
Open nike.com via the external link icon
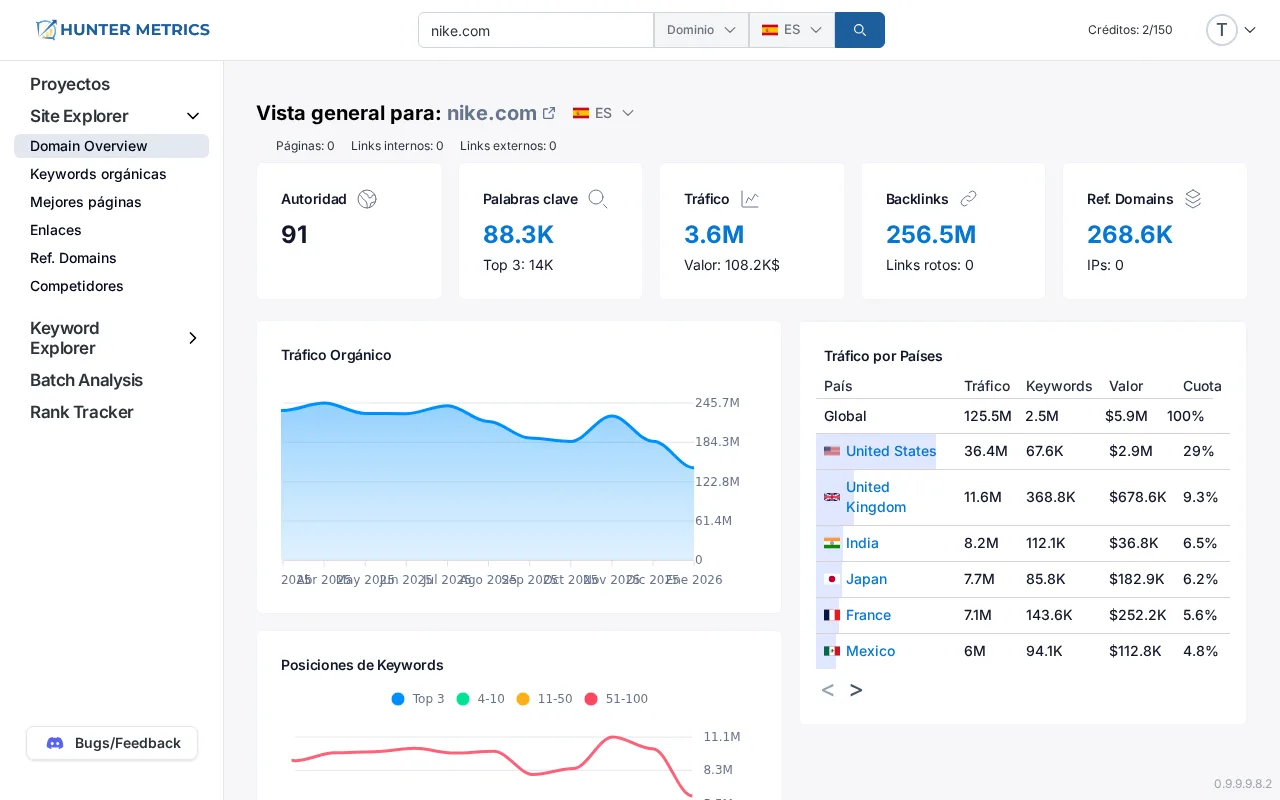tap(548, 112)
